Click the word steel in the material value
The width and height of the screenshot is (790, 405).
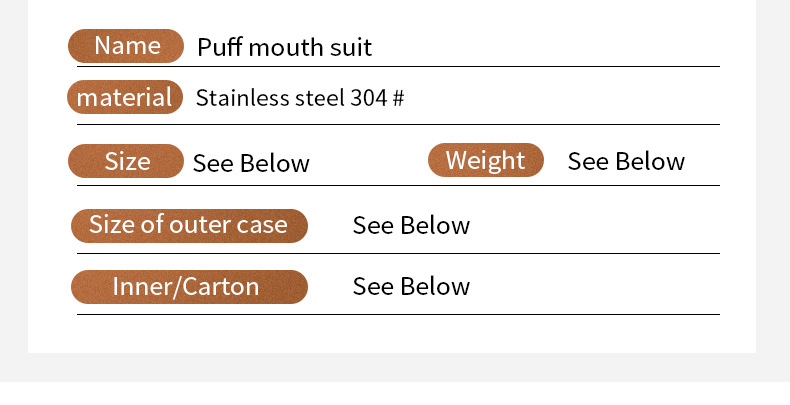click(320, 98)
